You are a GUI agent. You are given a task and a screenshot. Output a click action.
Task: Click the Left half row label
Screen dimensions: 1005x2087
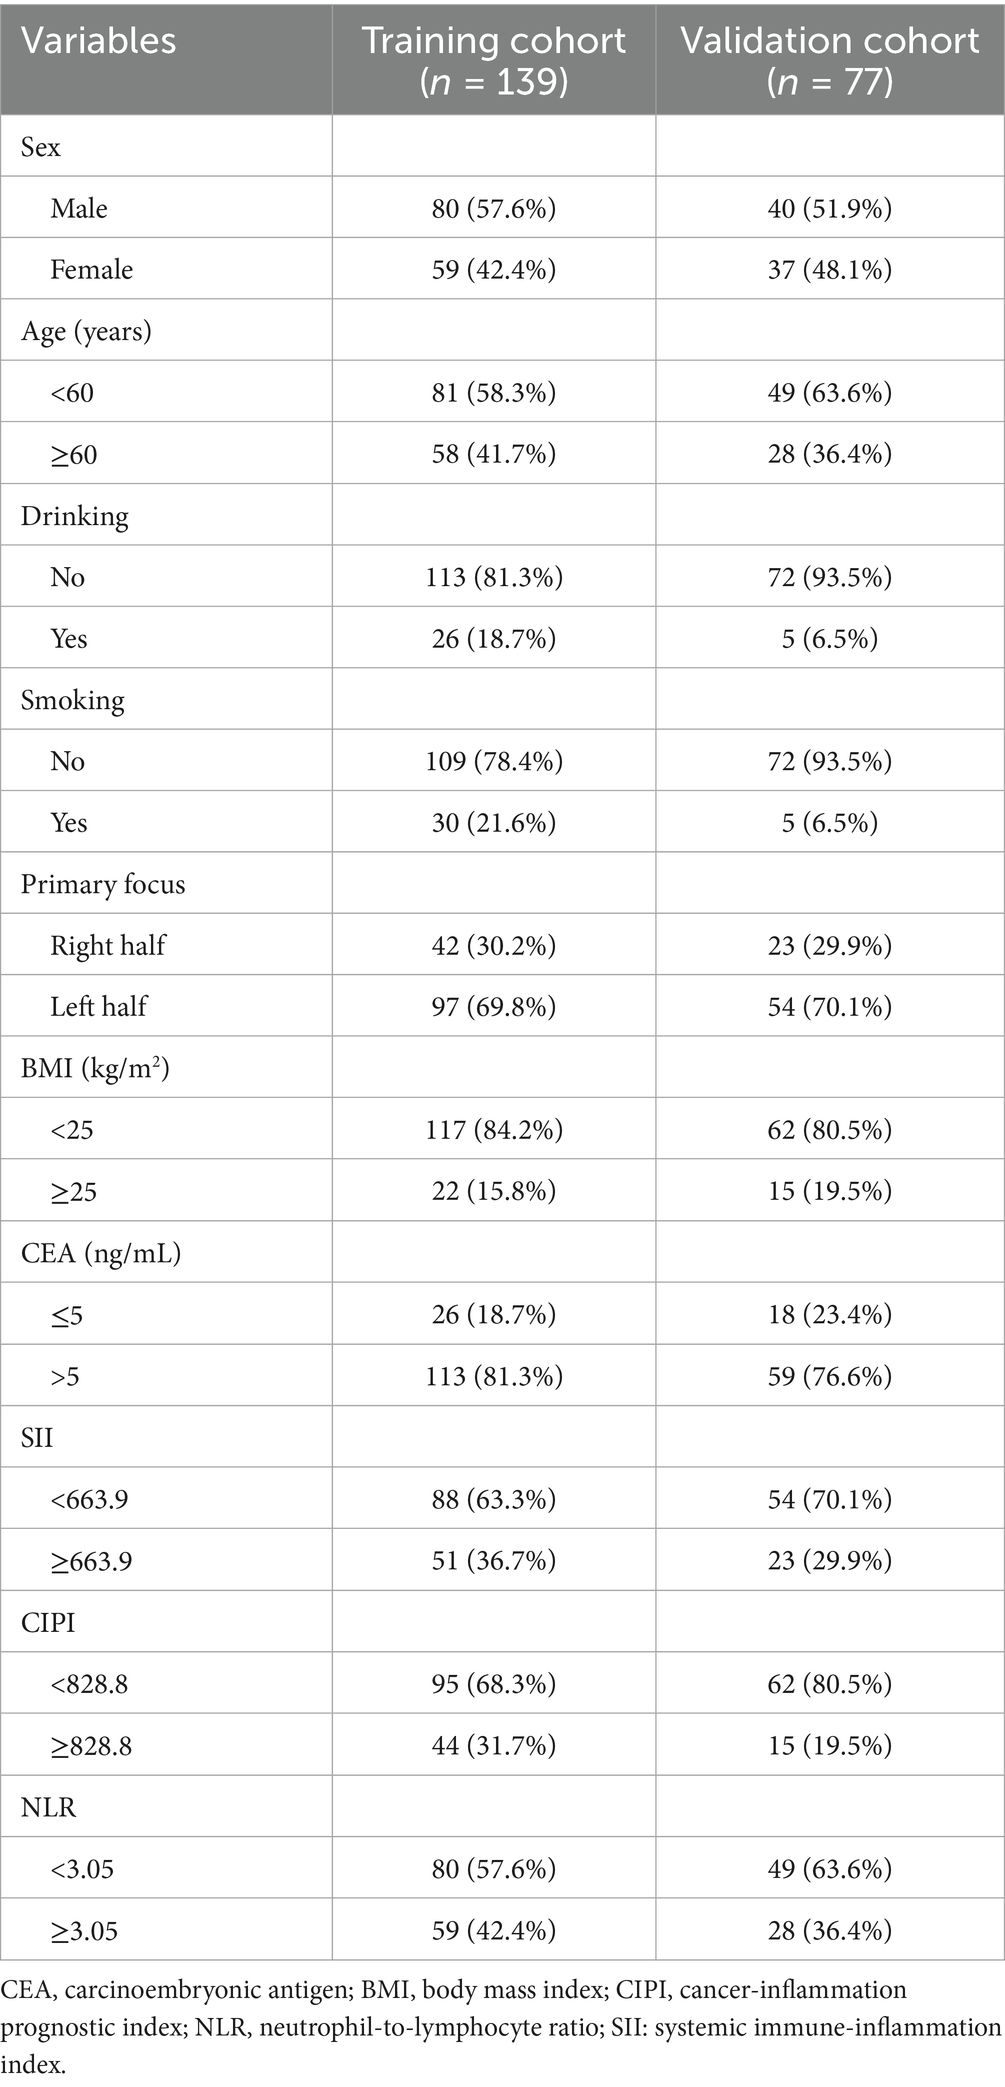point(98,1006)
